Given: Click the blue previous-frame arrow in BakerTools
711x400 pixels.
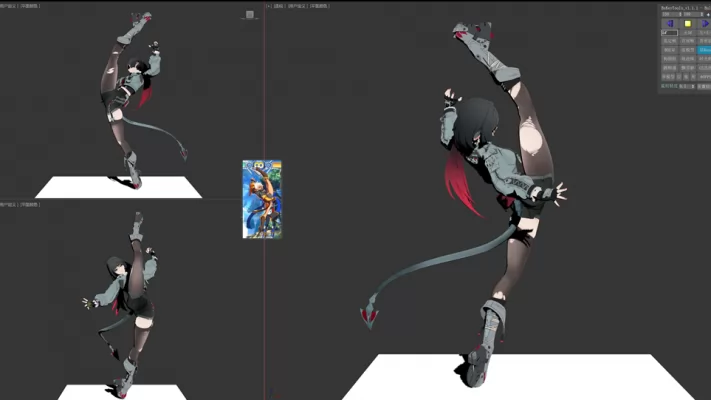Looking at the screenshot, I should click(x=670, y=24).
